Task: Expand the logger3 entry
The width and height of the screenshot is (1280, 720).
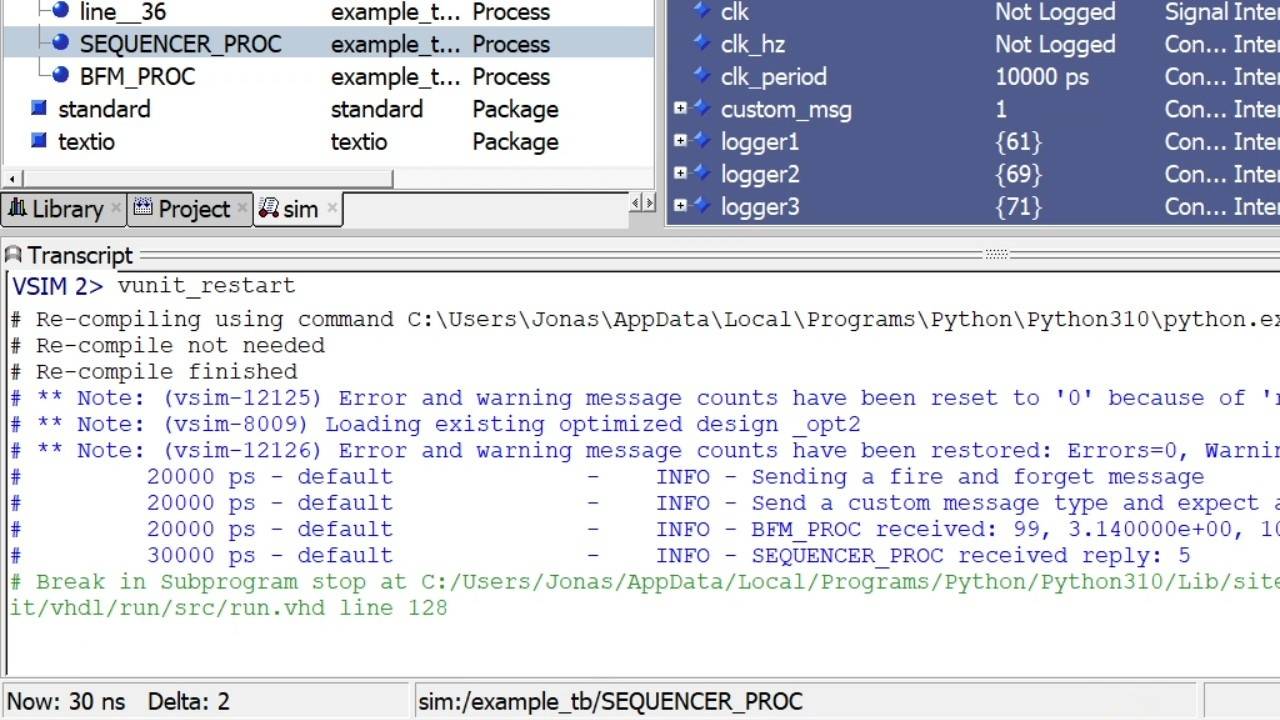Action: point(680,206)
